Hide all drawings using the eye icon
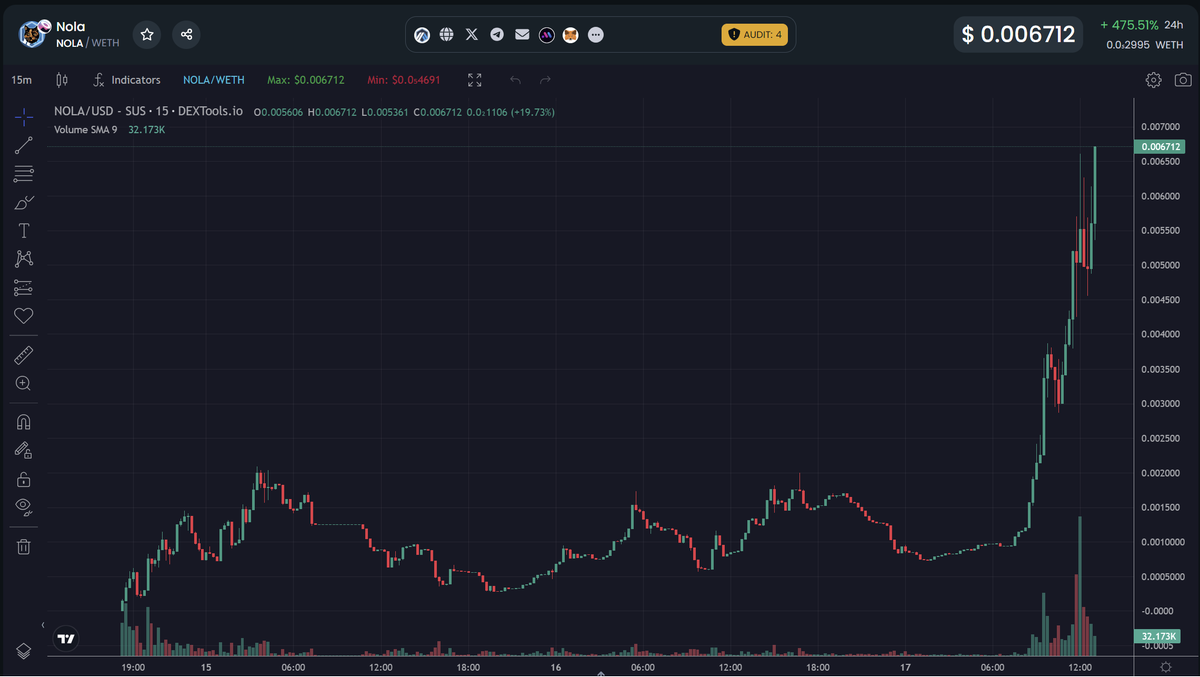1200x677 pixels. 23,507
